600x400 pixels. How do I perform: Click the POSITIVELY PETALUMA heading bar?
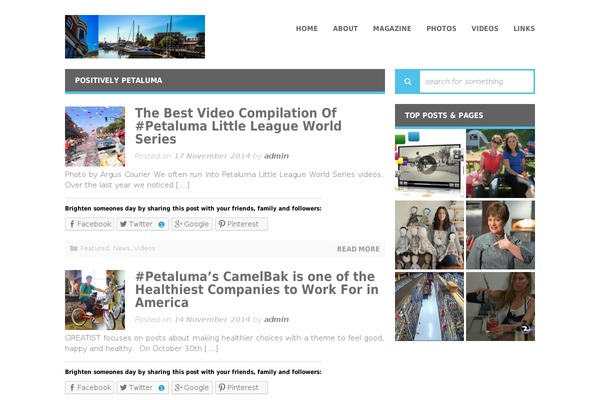pyautogui.click(x=225, y=81)
